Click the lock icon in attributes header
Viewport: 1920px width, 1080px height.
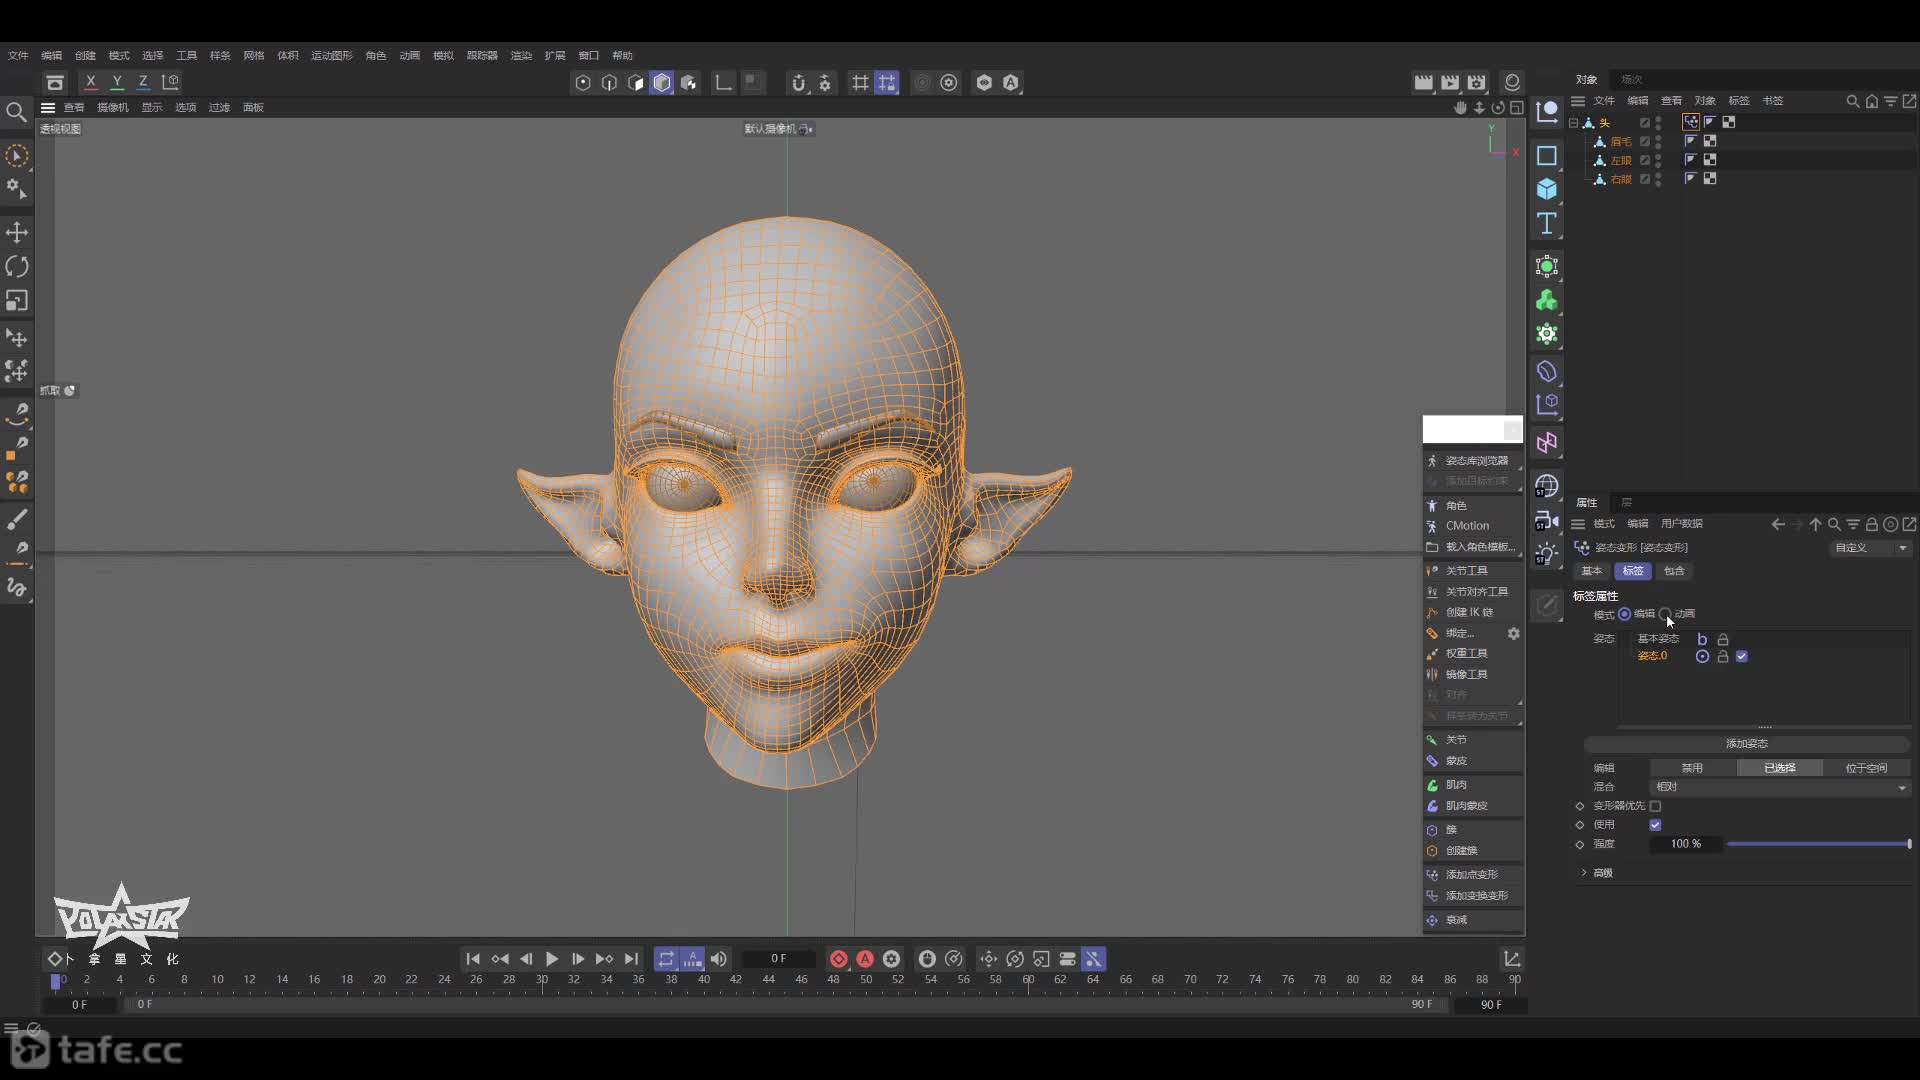(x=1871, y=524)
